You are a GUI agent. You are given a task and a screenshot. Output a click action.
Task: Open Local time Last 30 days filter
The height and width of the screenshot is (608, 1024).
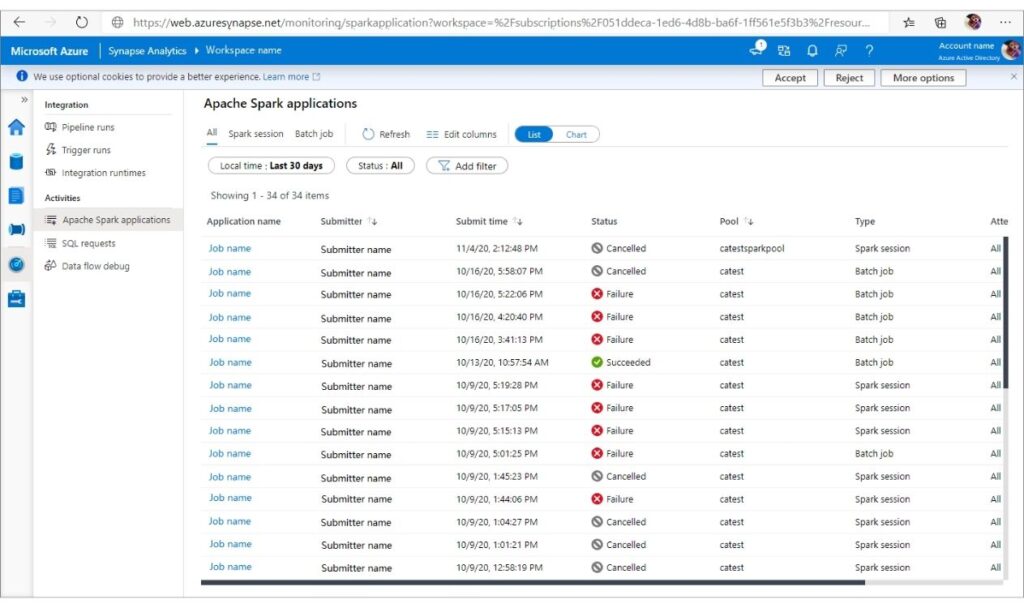pos(271,166)
